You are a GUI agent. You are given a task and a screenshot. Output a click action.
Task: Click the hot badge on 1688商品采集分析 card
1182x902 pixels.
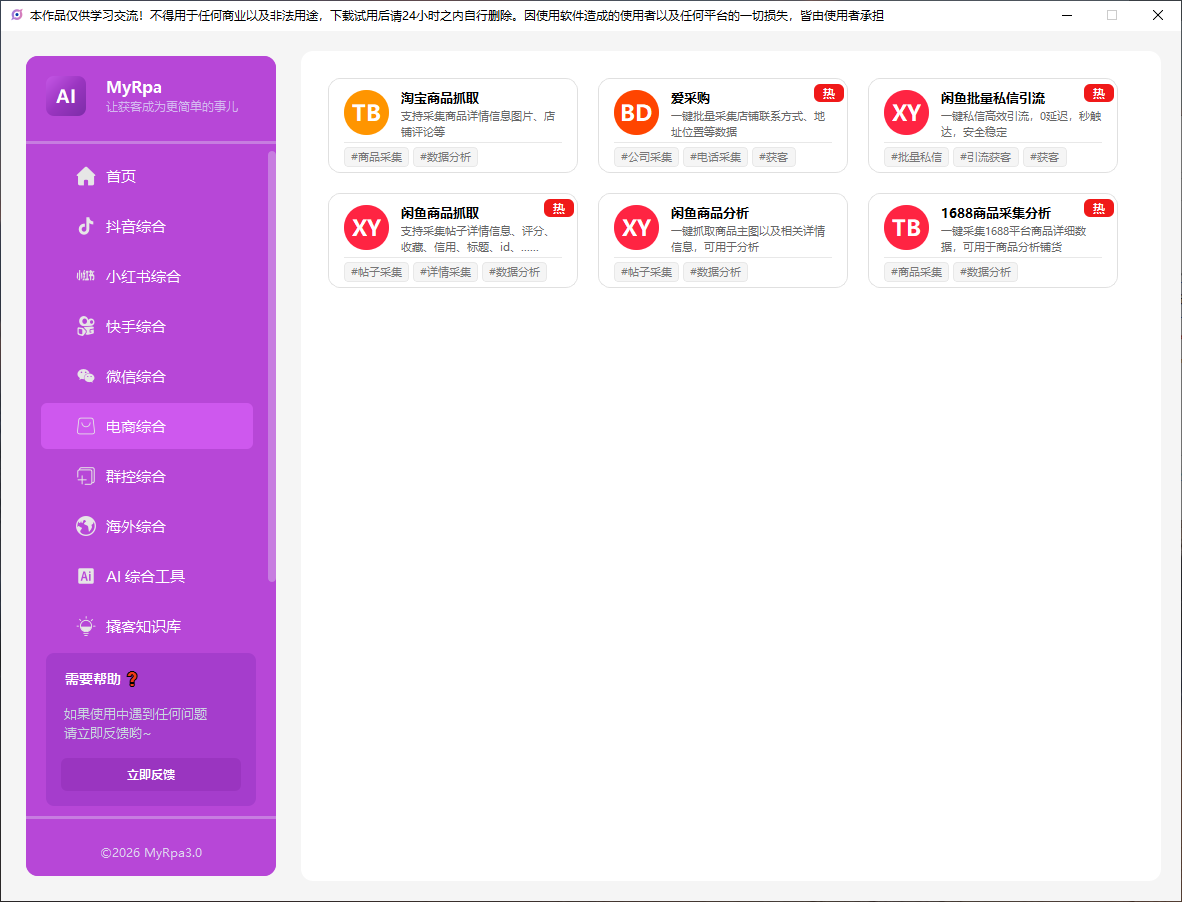1098,209
